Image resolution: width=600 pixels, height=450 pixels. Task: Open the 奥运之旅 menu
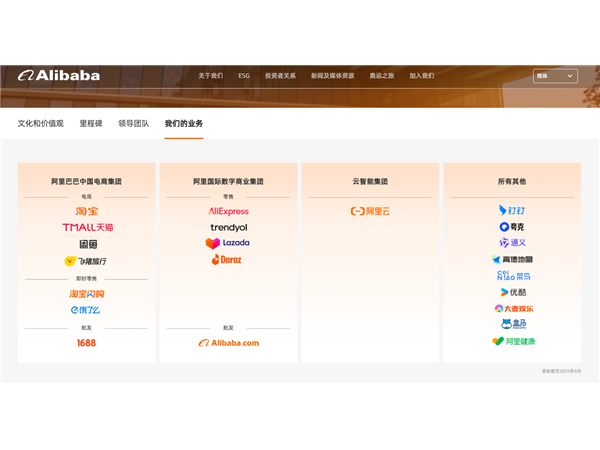click(382, 76)
